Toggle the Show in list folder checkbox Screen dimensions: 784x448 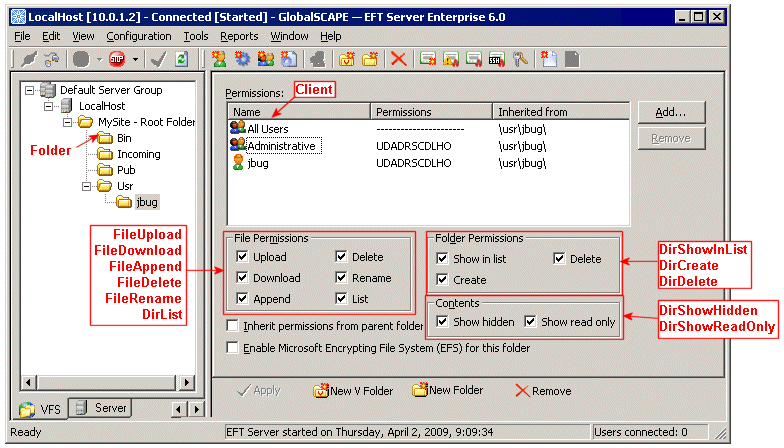(x=442, y=259)
